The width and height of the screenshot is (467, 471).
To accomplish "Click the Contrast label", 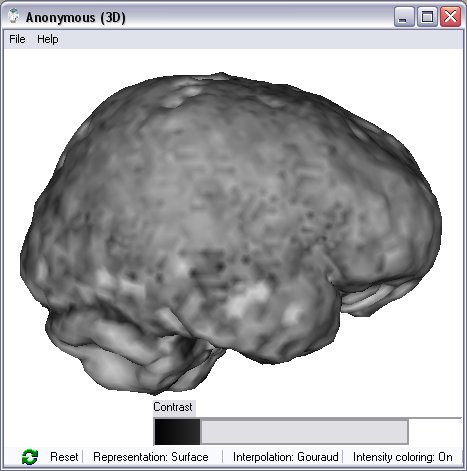I will pyautogui.click(x=173, y=407).
